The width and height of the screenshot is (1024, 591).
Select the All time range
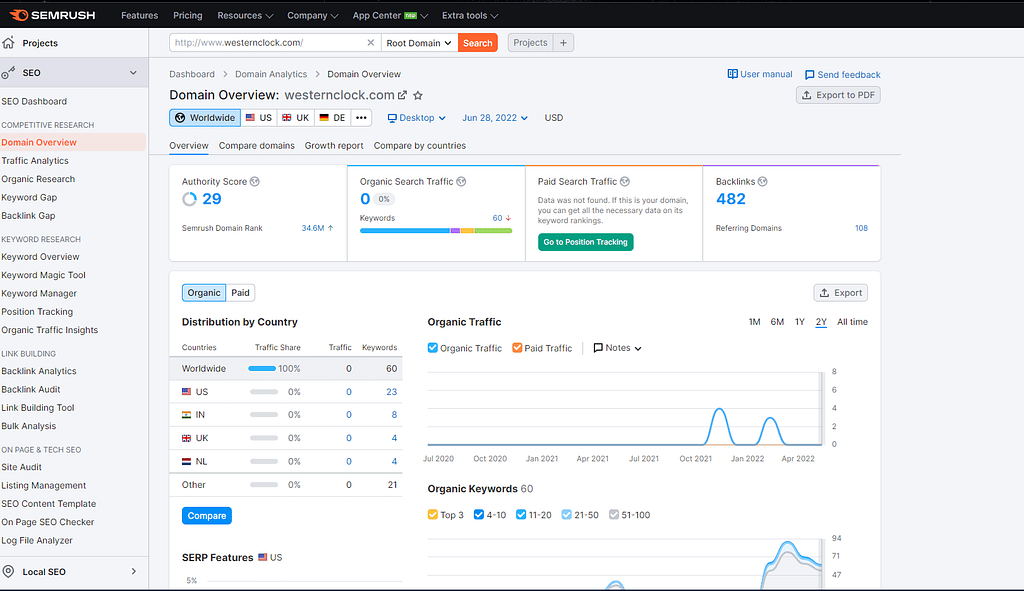[852, 322]
